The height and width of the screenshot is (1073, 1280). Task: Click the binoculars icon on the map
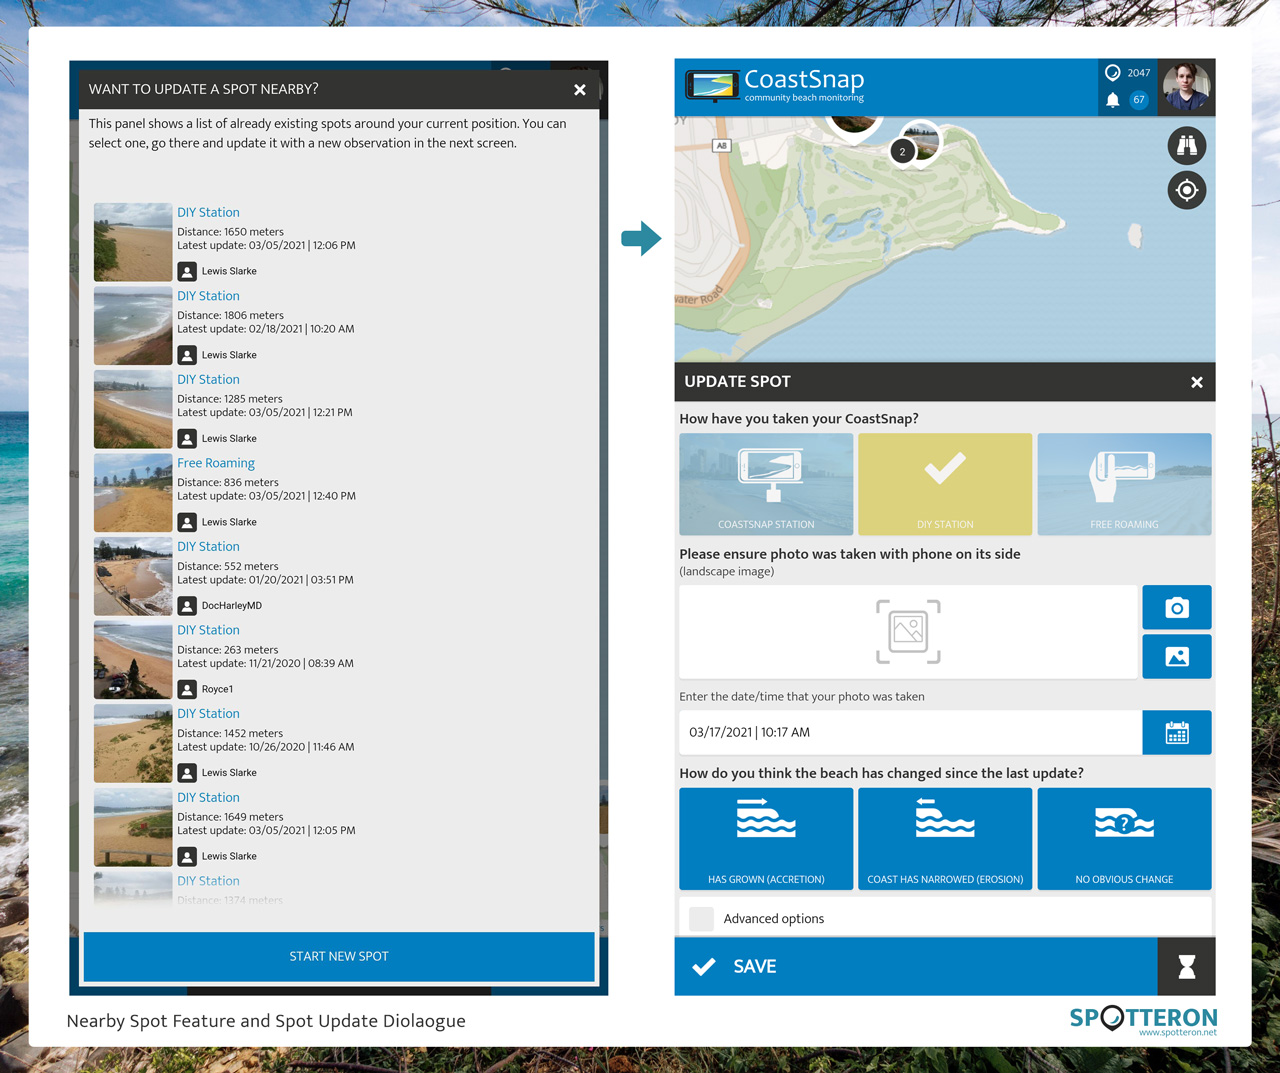tap(1186, 146)
